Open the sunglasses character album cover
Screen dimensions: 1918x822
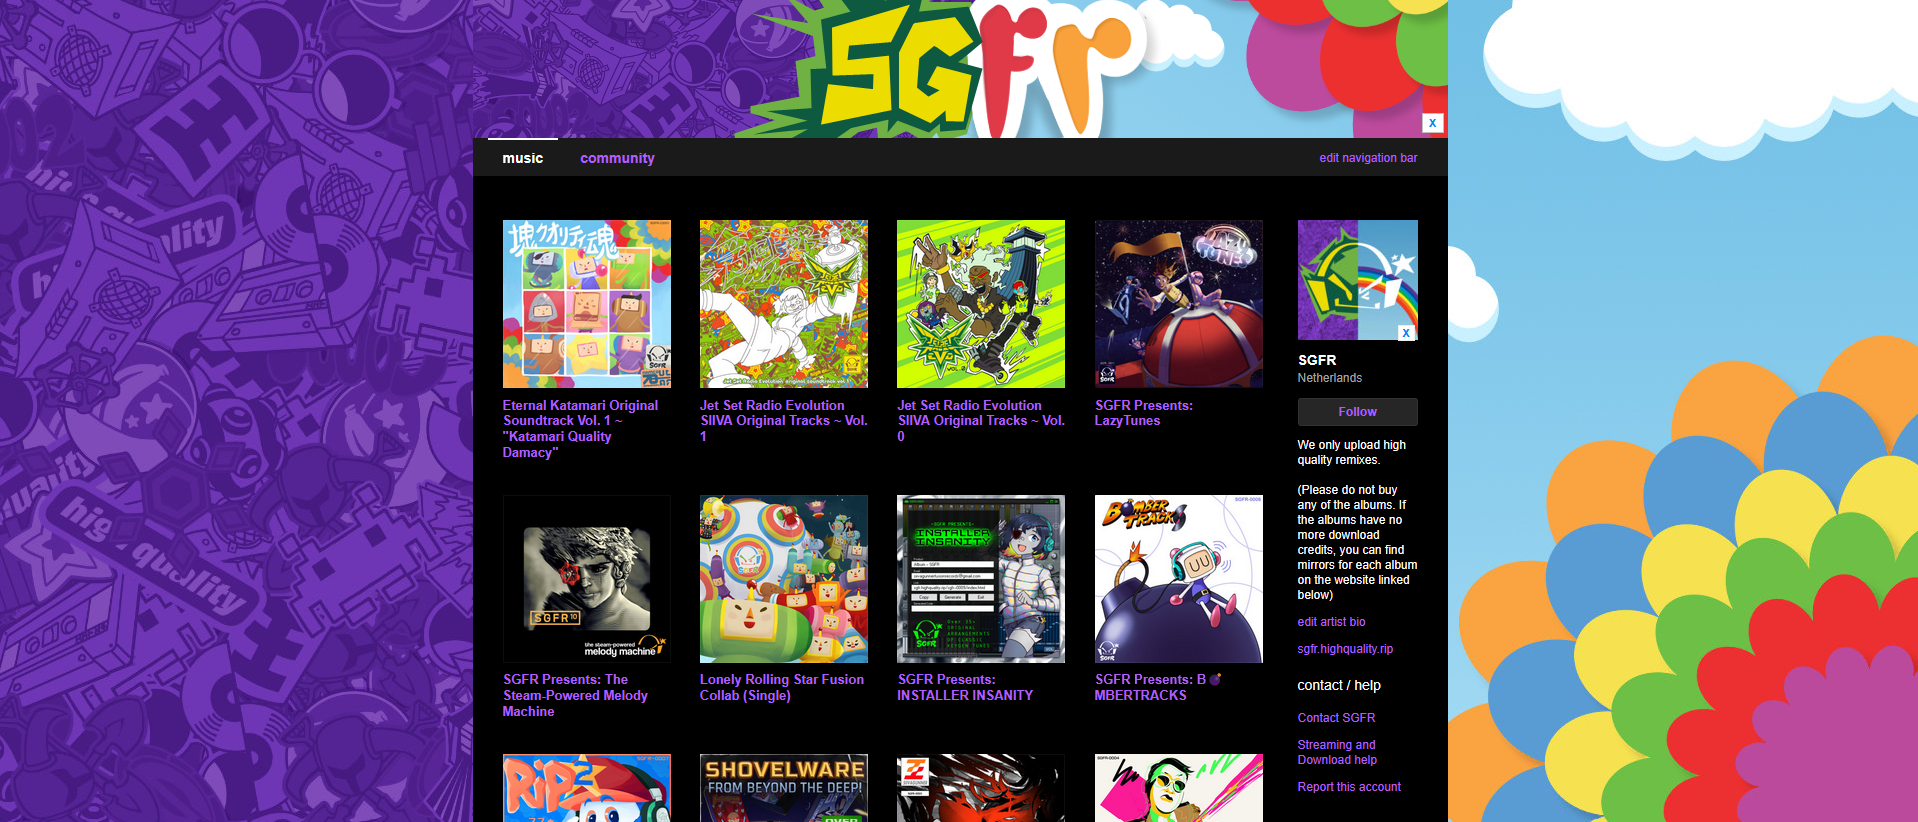pyautogui.click(x=1179, y=788)
